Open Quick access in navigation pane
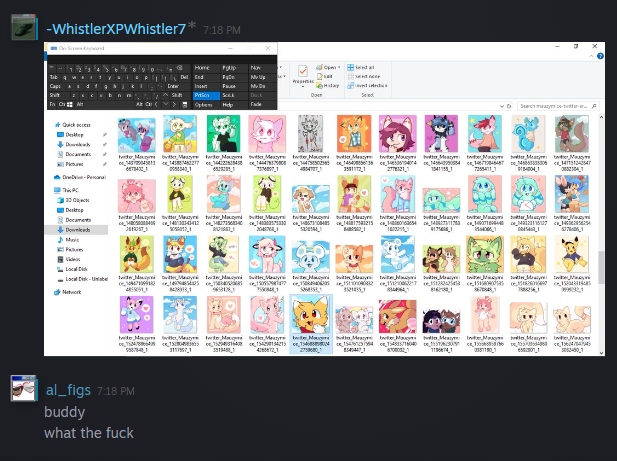This screenshot has height=461, width=617. [x=76, y=125]
